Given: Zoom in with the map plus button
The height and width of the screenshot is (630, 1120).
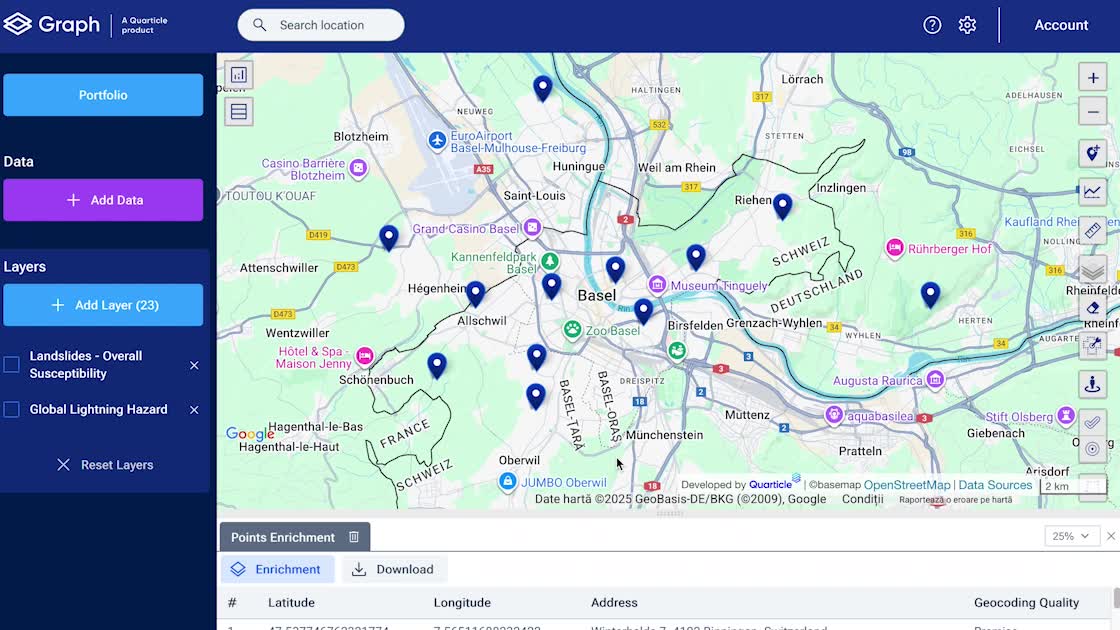Looking at the screenshot, I should (x=1093, y=78).
